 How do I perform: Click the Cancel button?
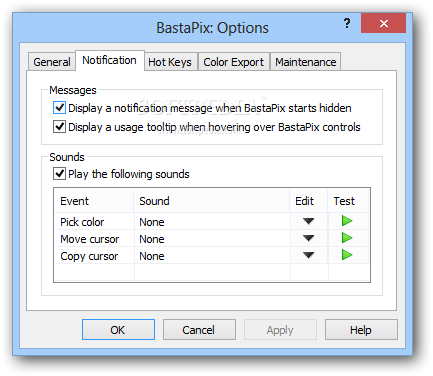[x=199, y=330]
